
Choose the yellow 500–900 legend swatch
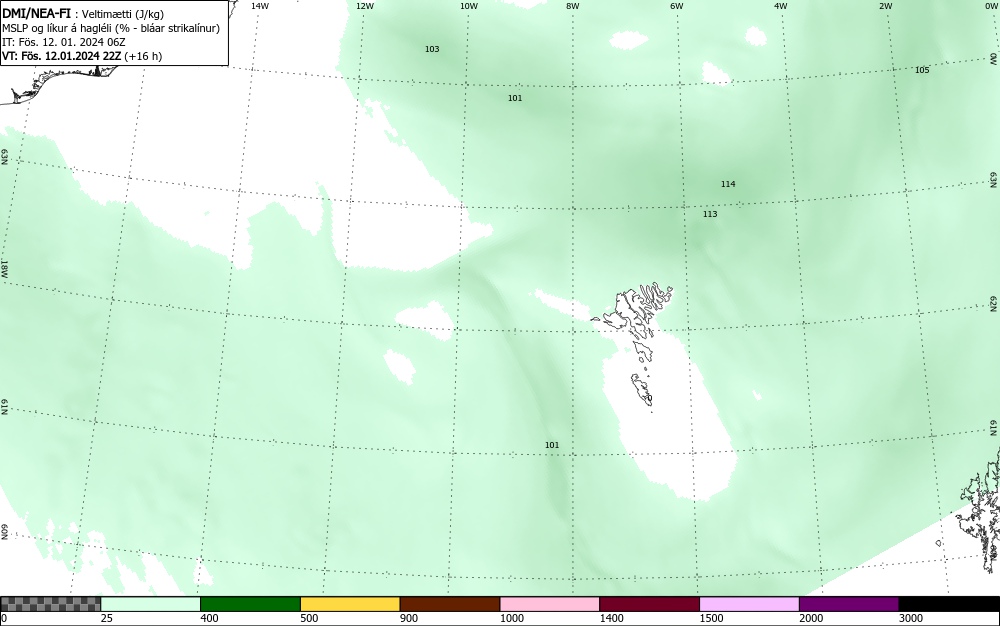350,604
